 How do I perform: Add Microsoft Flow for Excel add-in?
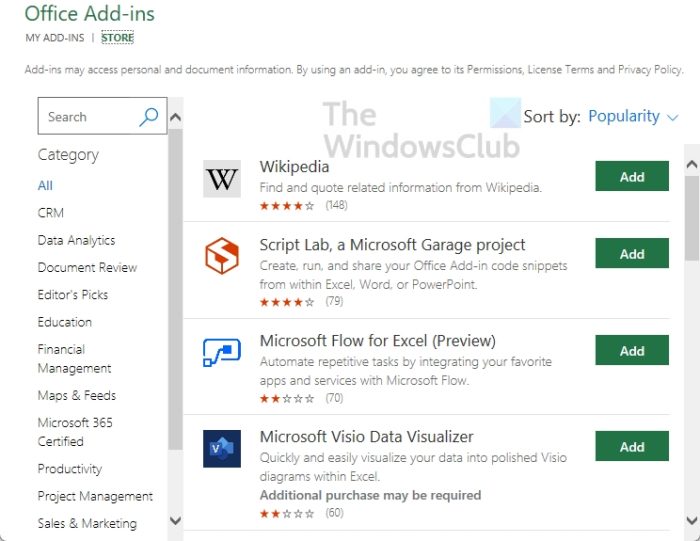pyautogui.click(x=632, y=351)
